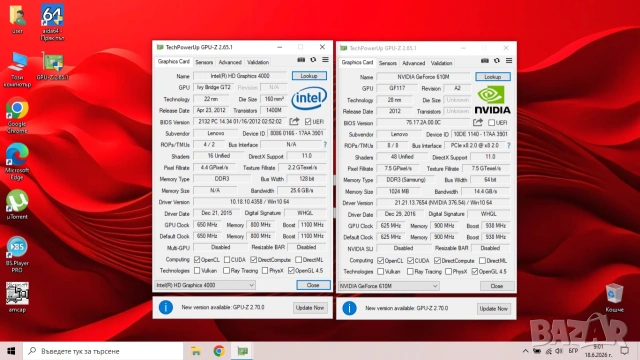The image size is (640, 360).
Task: Toggle the OpenGL 4.5 checkbox in Intel GPU-Z
Action: pos(291,271)
